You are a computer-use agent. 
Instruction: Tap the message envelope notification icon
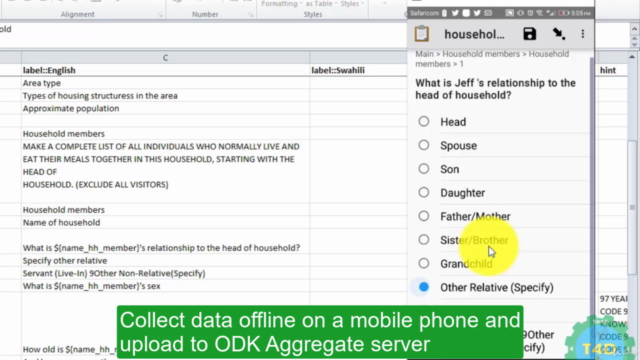pyautogui.click(x=488, y=13)
